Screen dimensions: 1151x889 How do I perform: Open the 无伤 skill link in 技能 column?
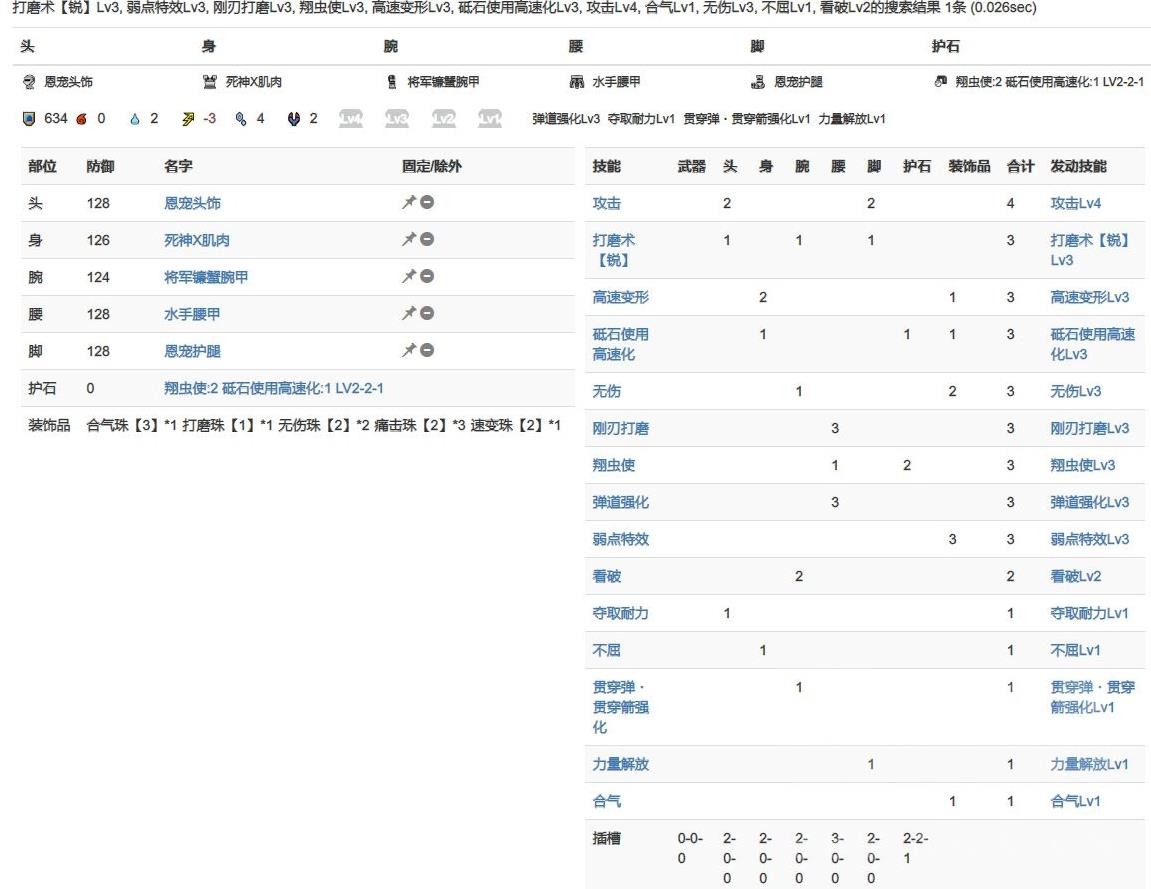[x=606, y=391]
